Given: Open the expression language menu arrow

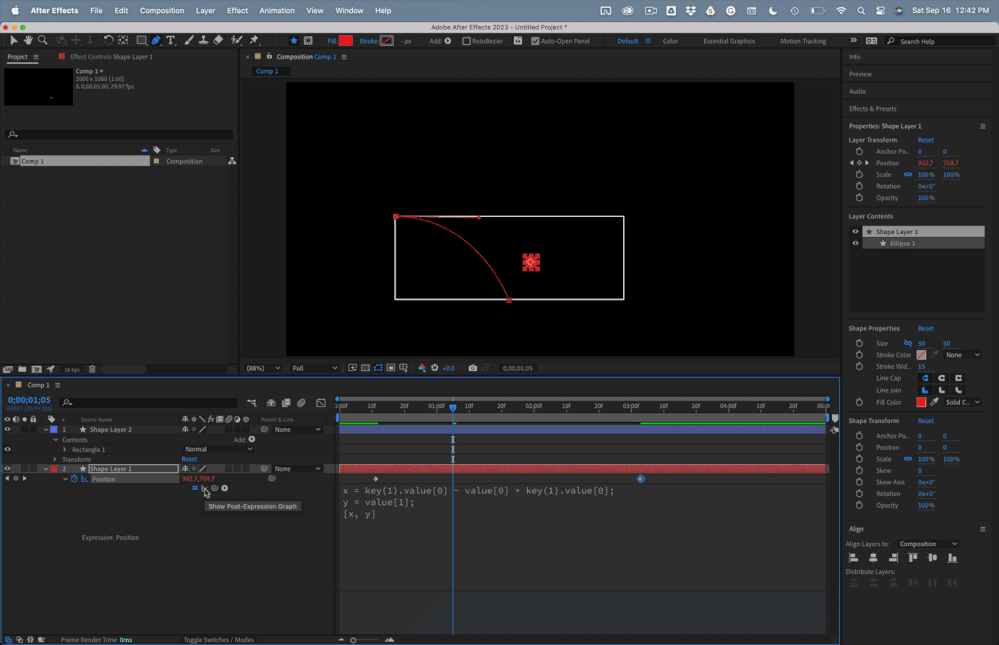Looking at the screenshot, I should [x=224, y=488].
